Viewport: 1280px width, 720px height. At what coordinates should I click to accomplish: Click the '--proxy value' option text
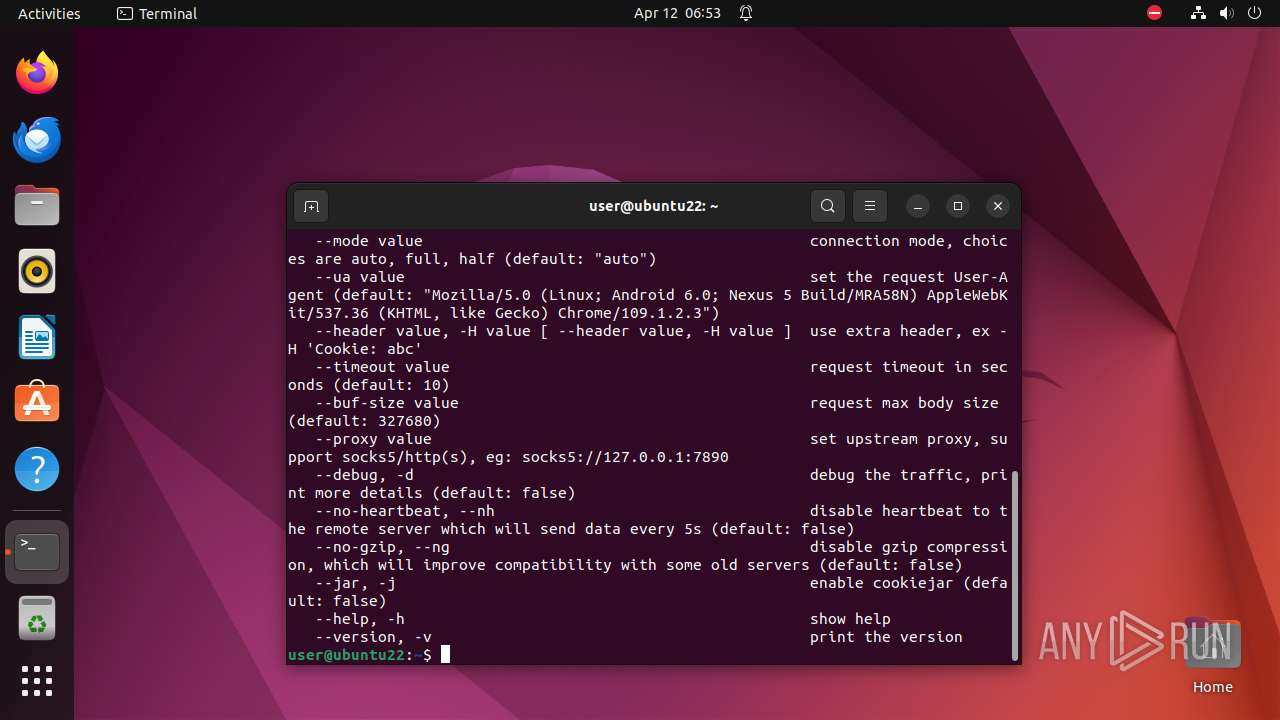tap(373, 439)
